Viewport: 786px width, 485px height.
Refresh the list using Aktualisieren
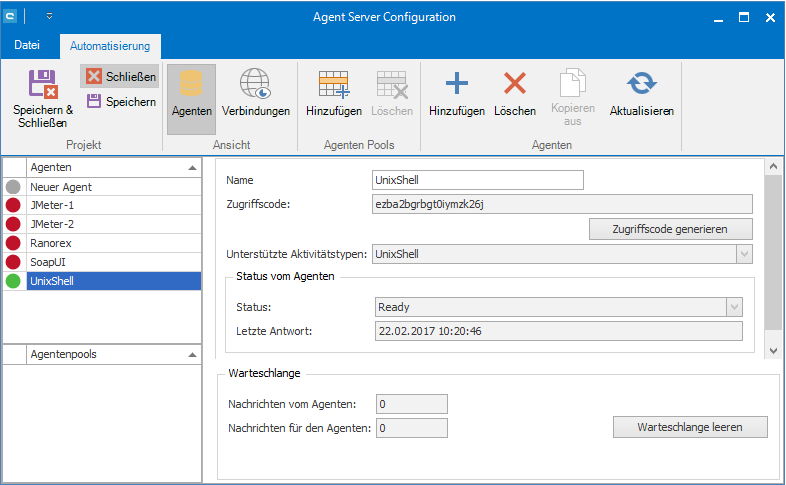(641, 86)
